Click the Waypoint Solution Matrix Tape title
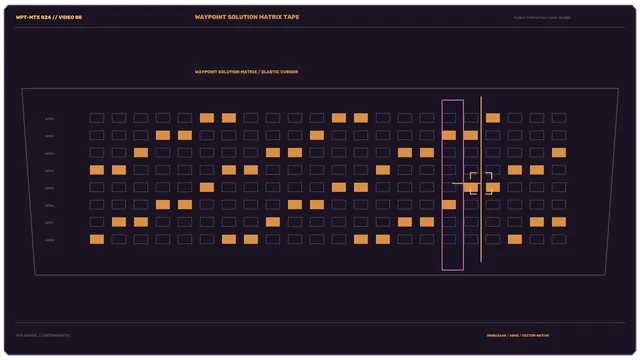Screen dimensions: 640x360 tap(247, 17)
